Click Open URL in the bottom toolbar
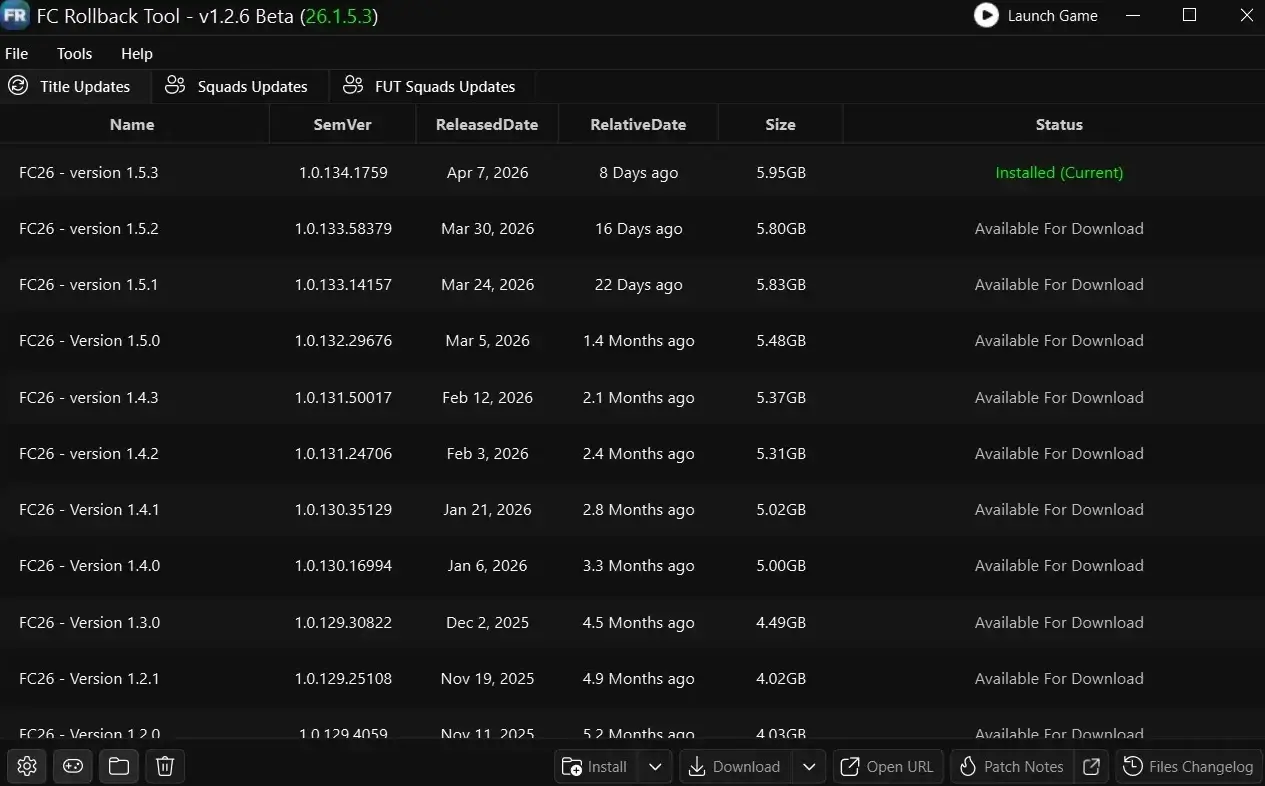Viewport: 1265px width, 786px height. pyautogui.click(x=887, y=766)
